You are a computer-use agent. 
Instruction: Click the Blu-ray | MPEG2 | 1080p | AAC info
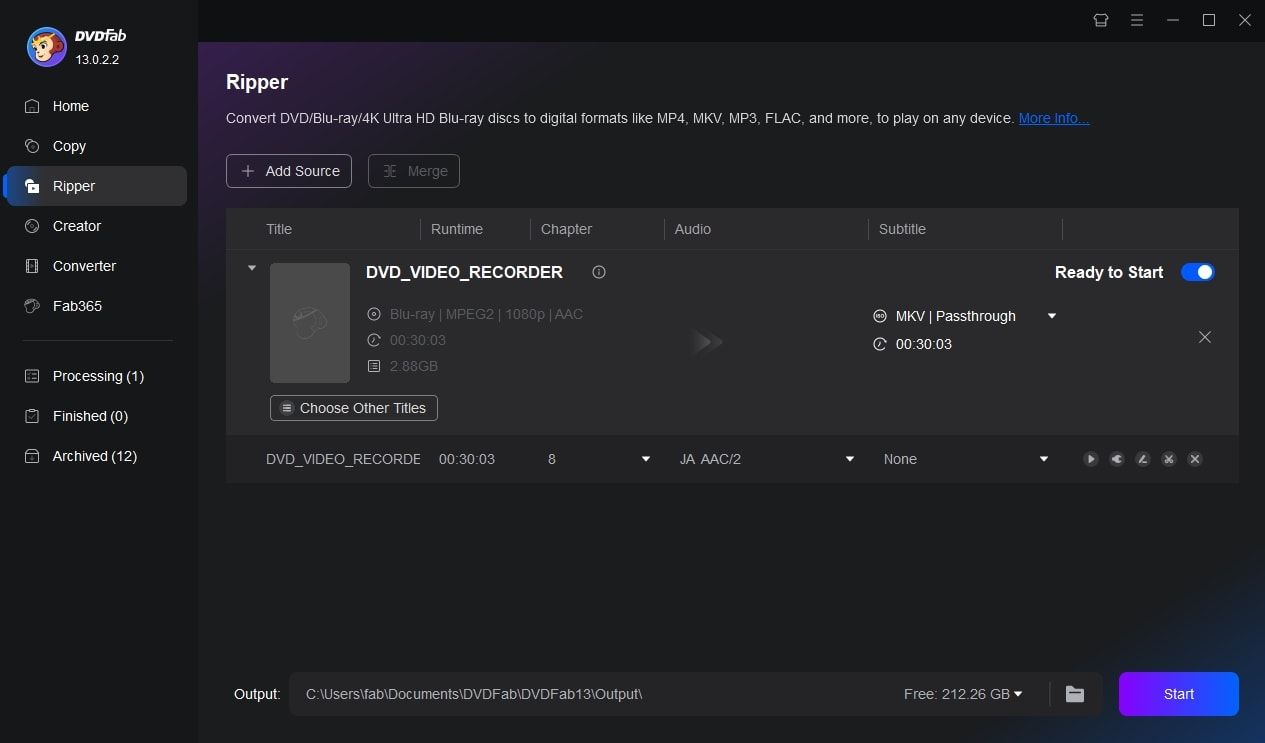click(x=486, y=314)
